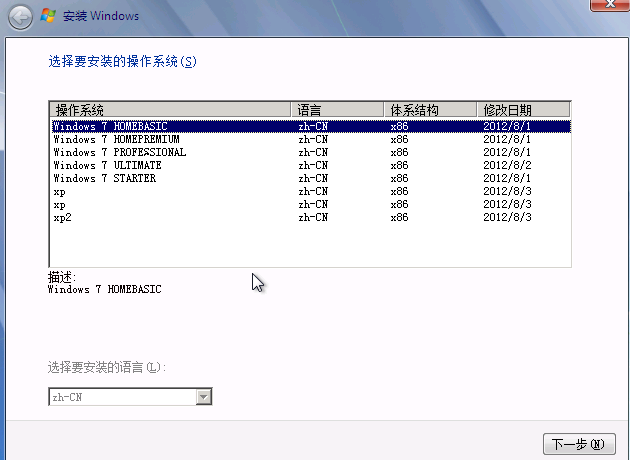Select the Windows 7 STARTER entry

(311, 178)
